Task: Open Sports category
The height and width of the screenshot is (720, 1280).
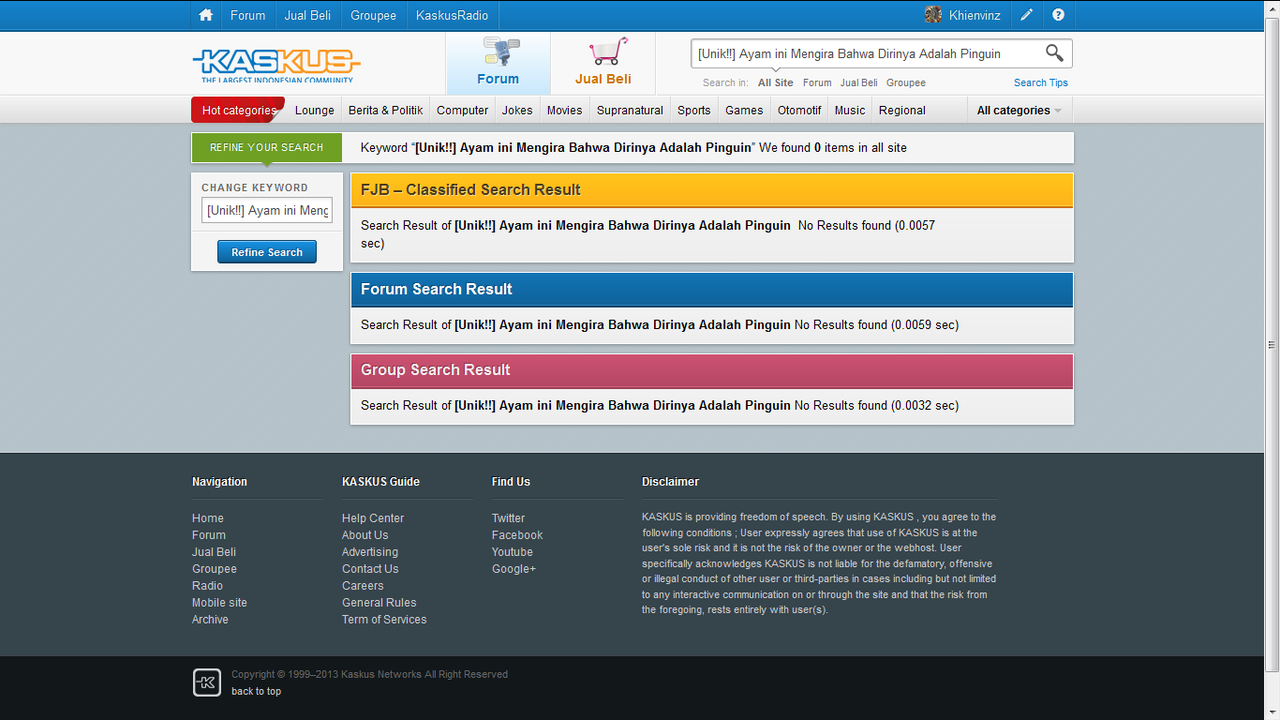Action: coord(694,110)
